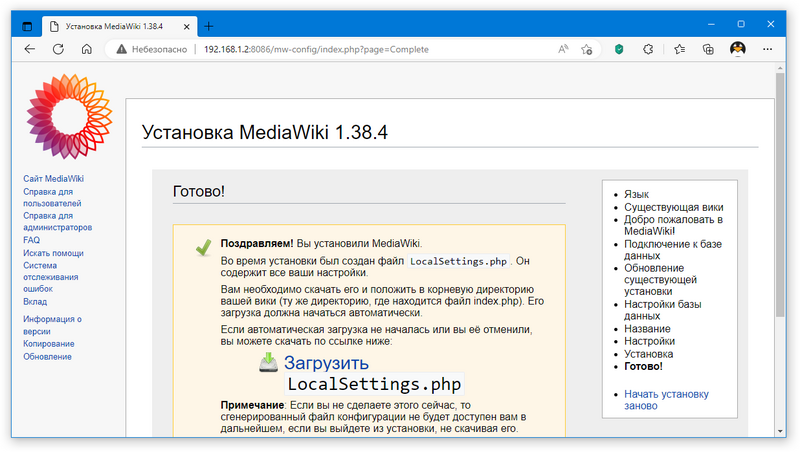Click "Добро пожаловать в MediaWiki!" step

click(x=673, y=225)
